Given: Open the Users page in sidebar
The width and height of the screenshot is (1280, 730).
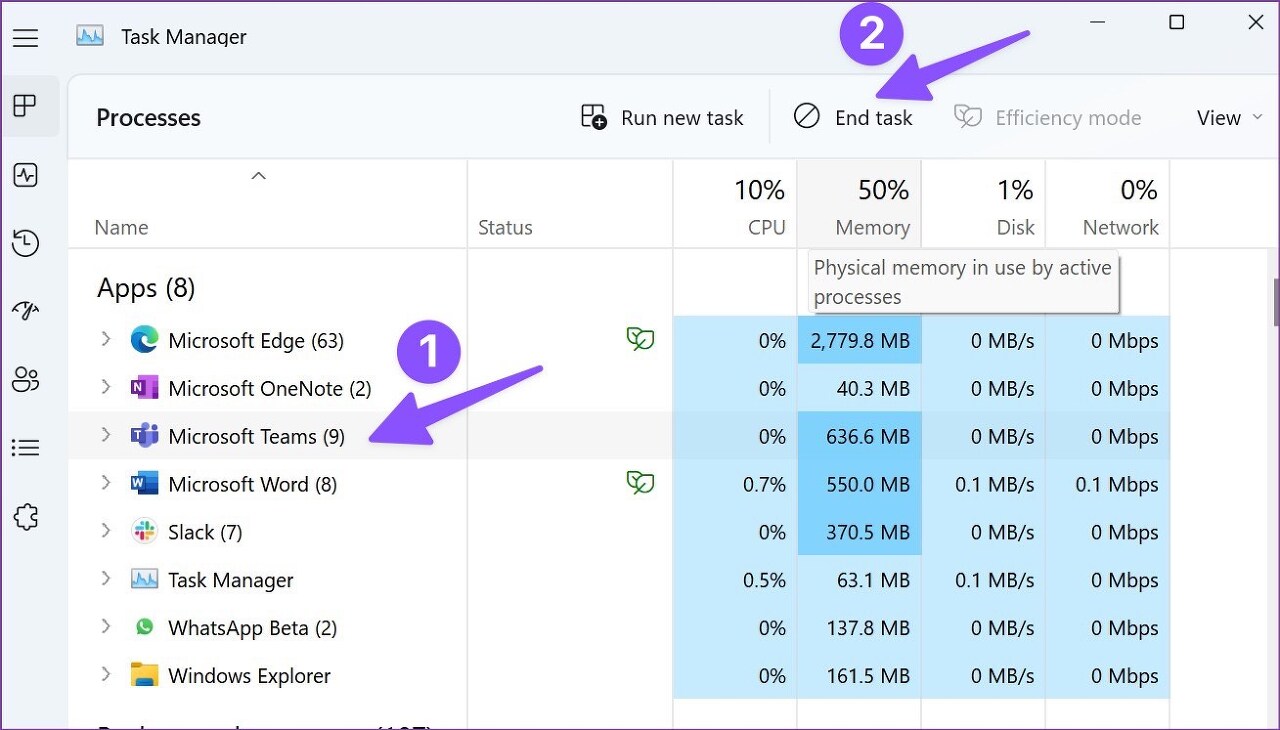Looking at the screenshot, I should click(25, 379).
